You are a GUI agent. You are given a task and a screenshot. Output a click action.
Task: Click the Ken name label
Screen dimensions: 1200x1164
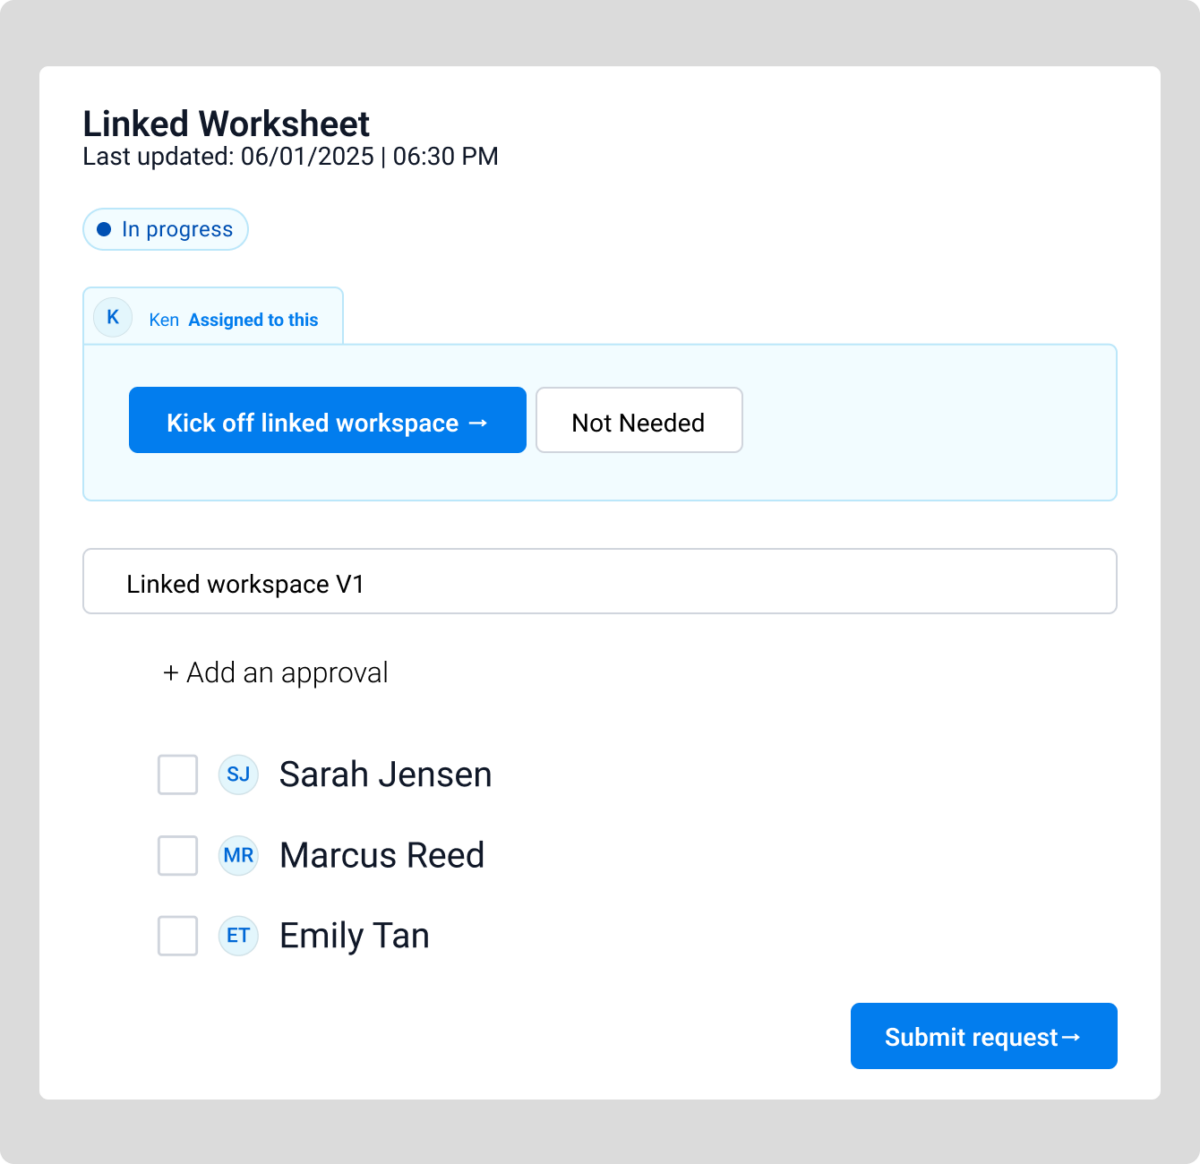164,320
